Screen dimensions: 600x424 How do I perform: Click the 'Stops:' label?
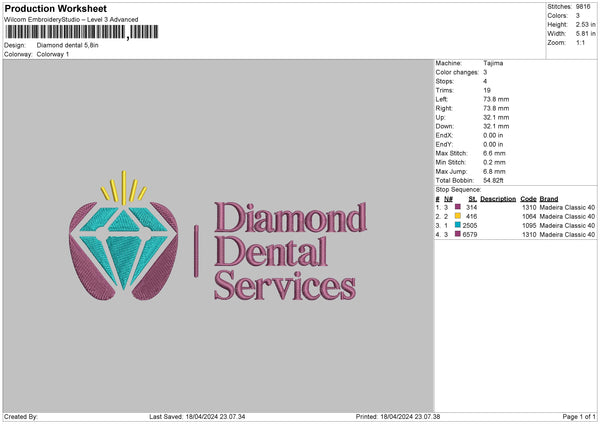(x=445, y=81)
